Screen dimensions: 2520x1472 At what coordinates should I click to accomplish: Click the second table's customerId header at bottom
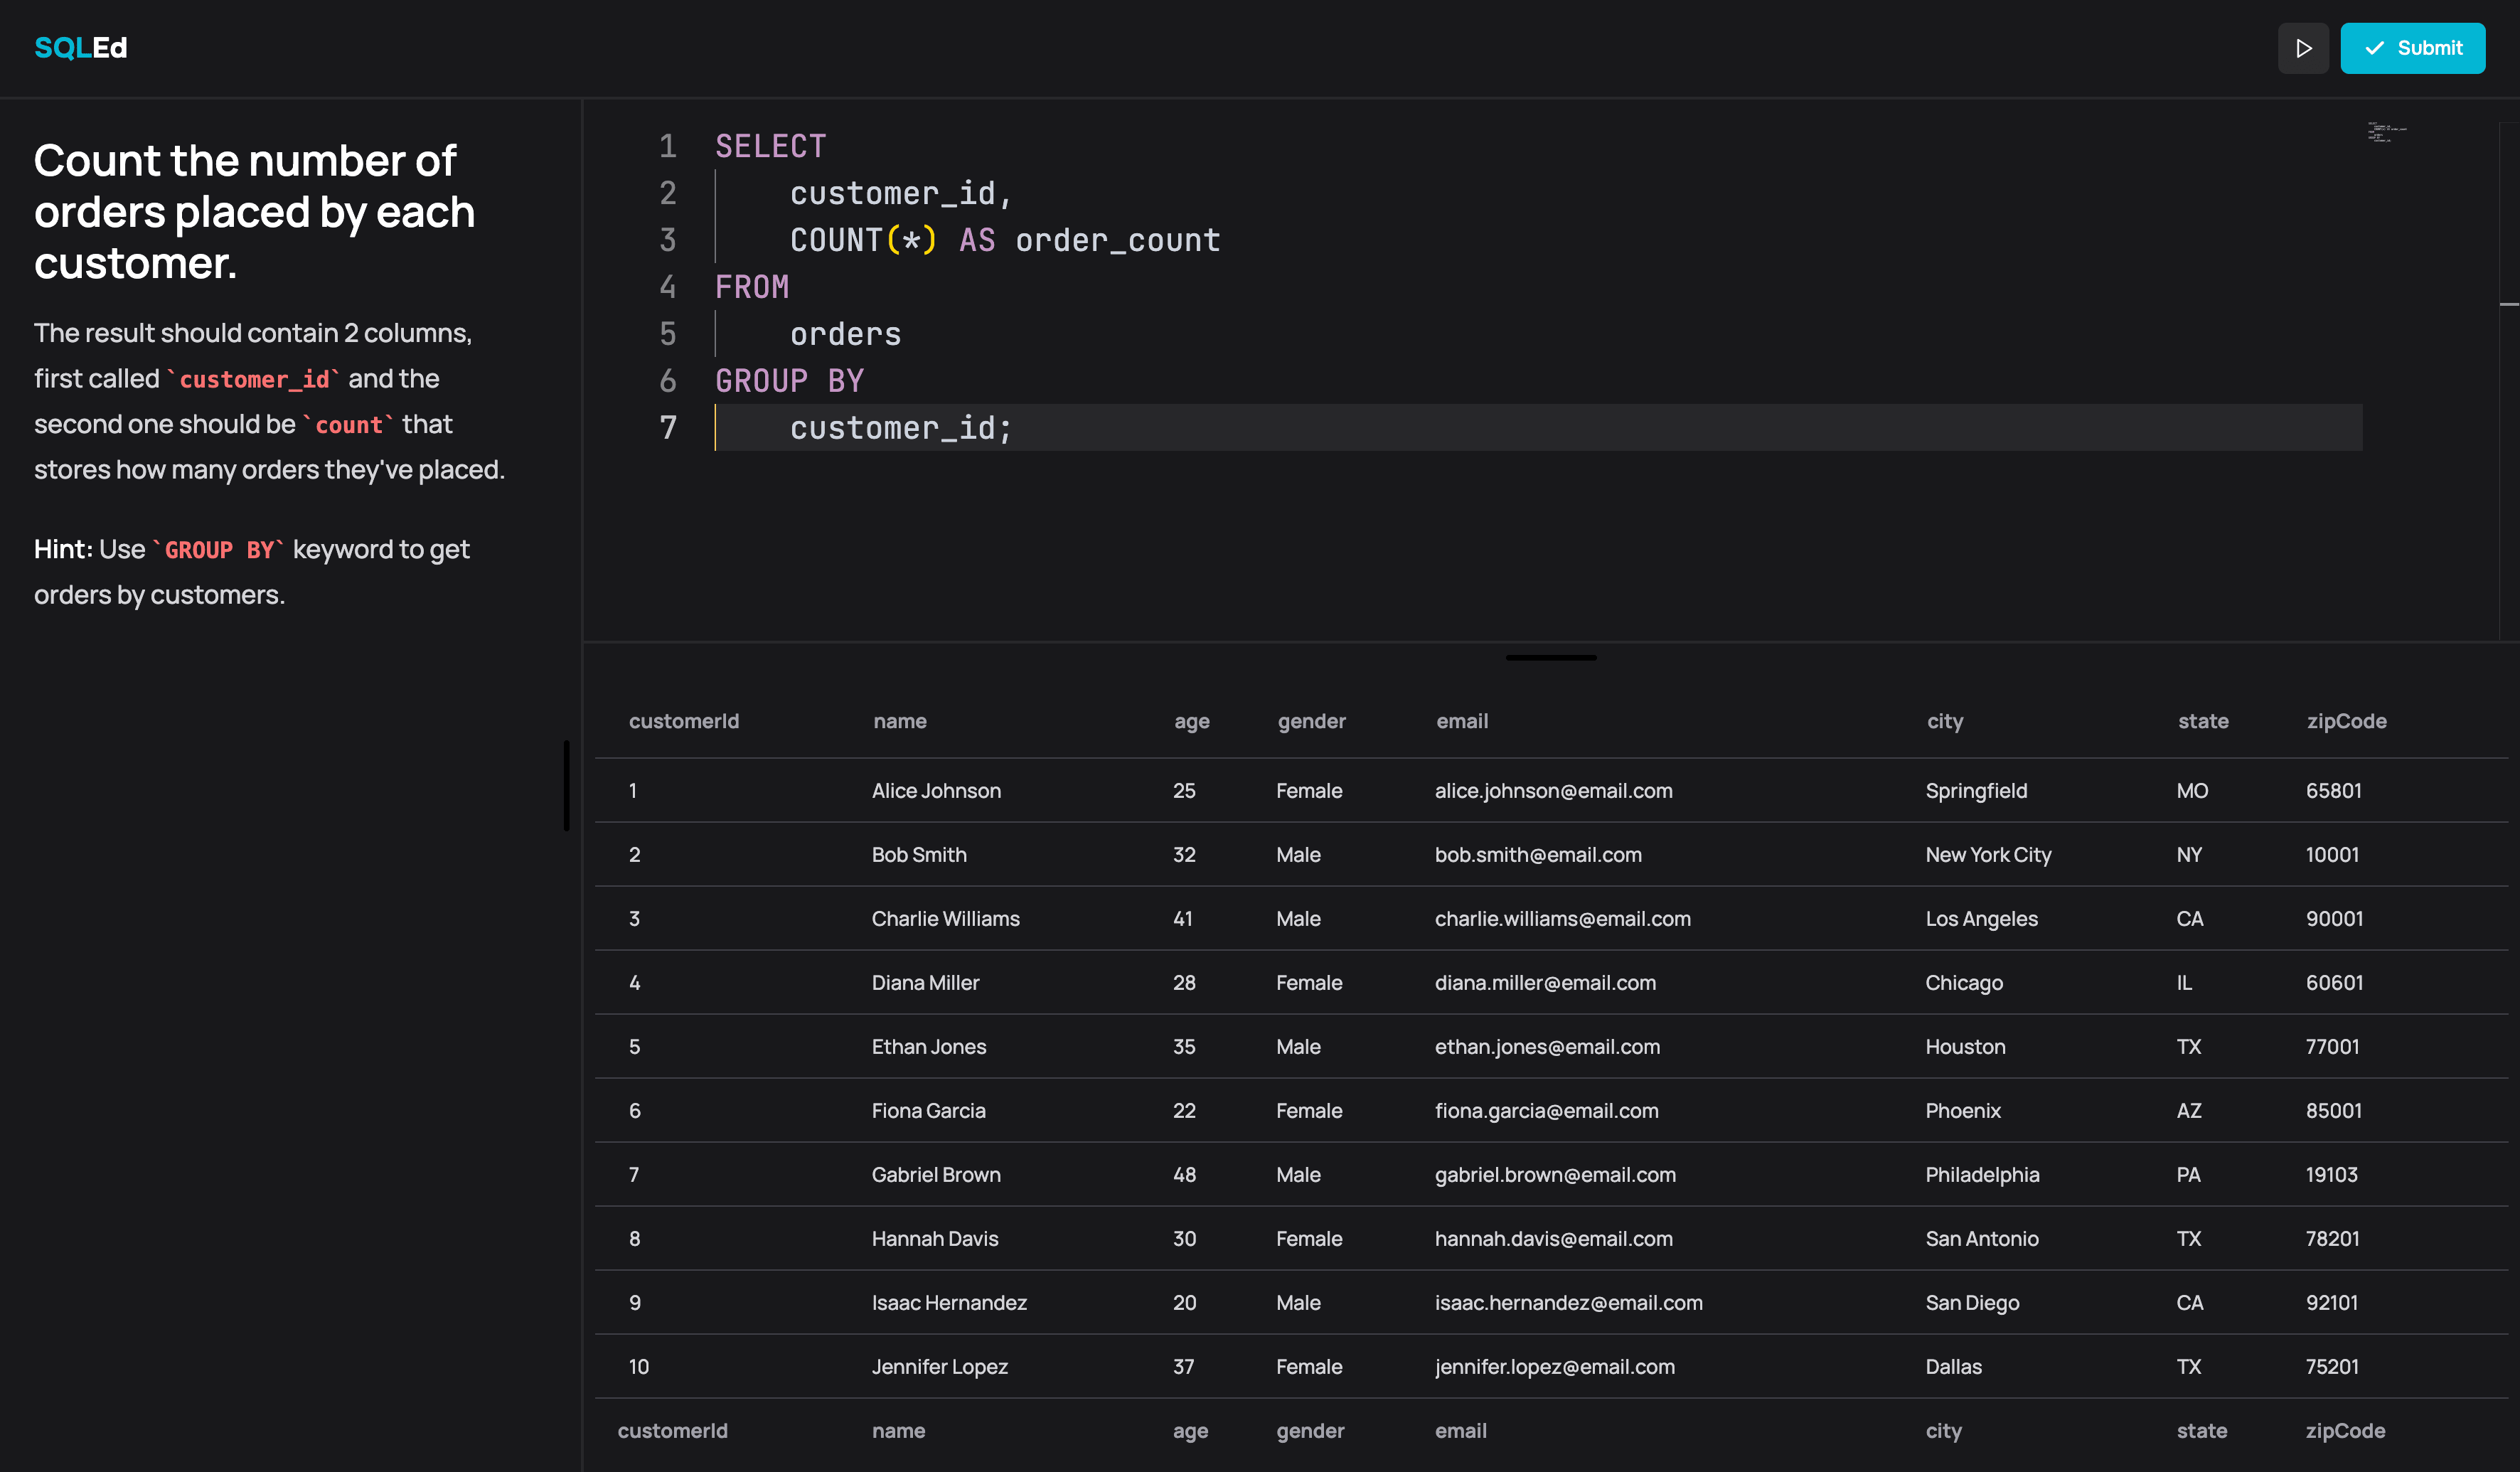(672, 1431)
